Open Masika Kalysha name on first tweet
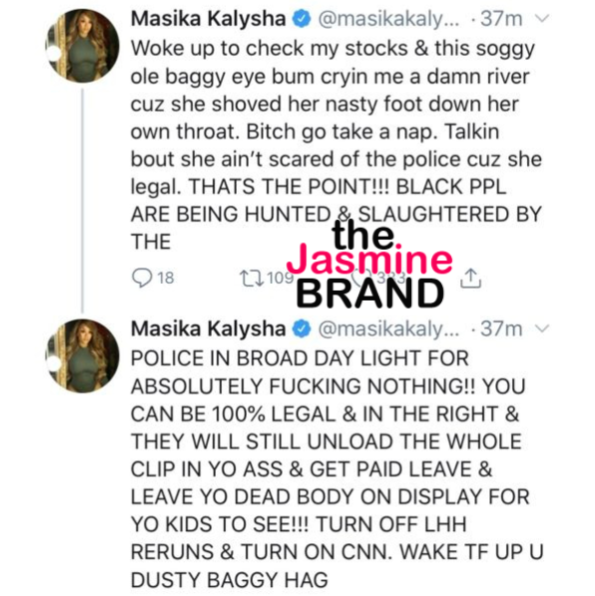Image resolution: width=595 pixels, height=596 pixels. pyautogui.click(x=208, y=19)
